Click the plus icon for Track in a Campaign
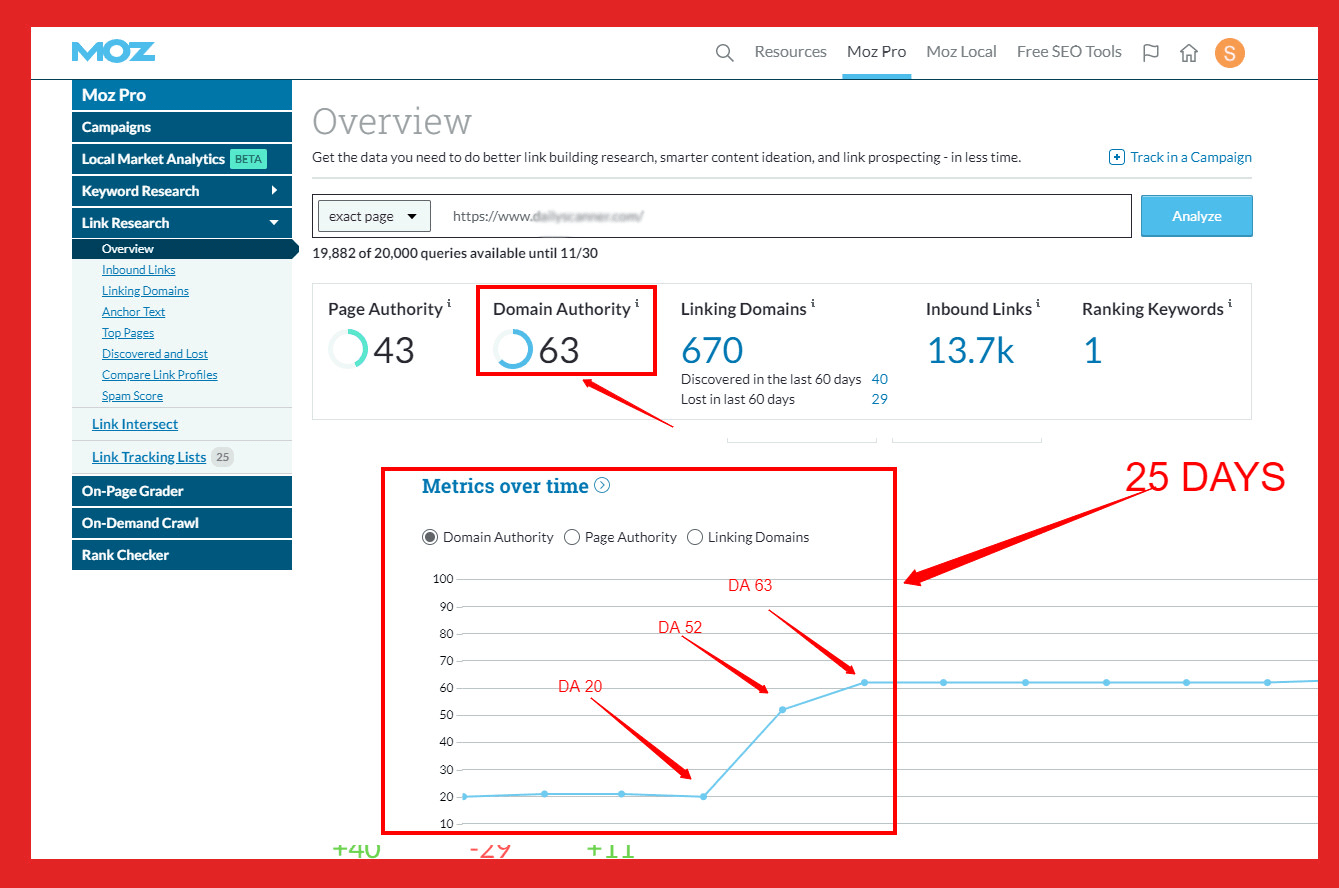Screen dimensions: 1339x888 point(1117,157)
